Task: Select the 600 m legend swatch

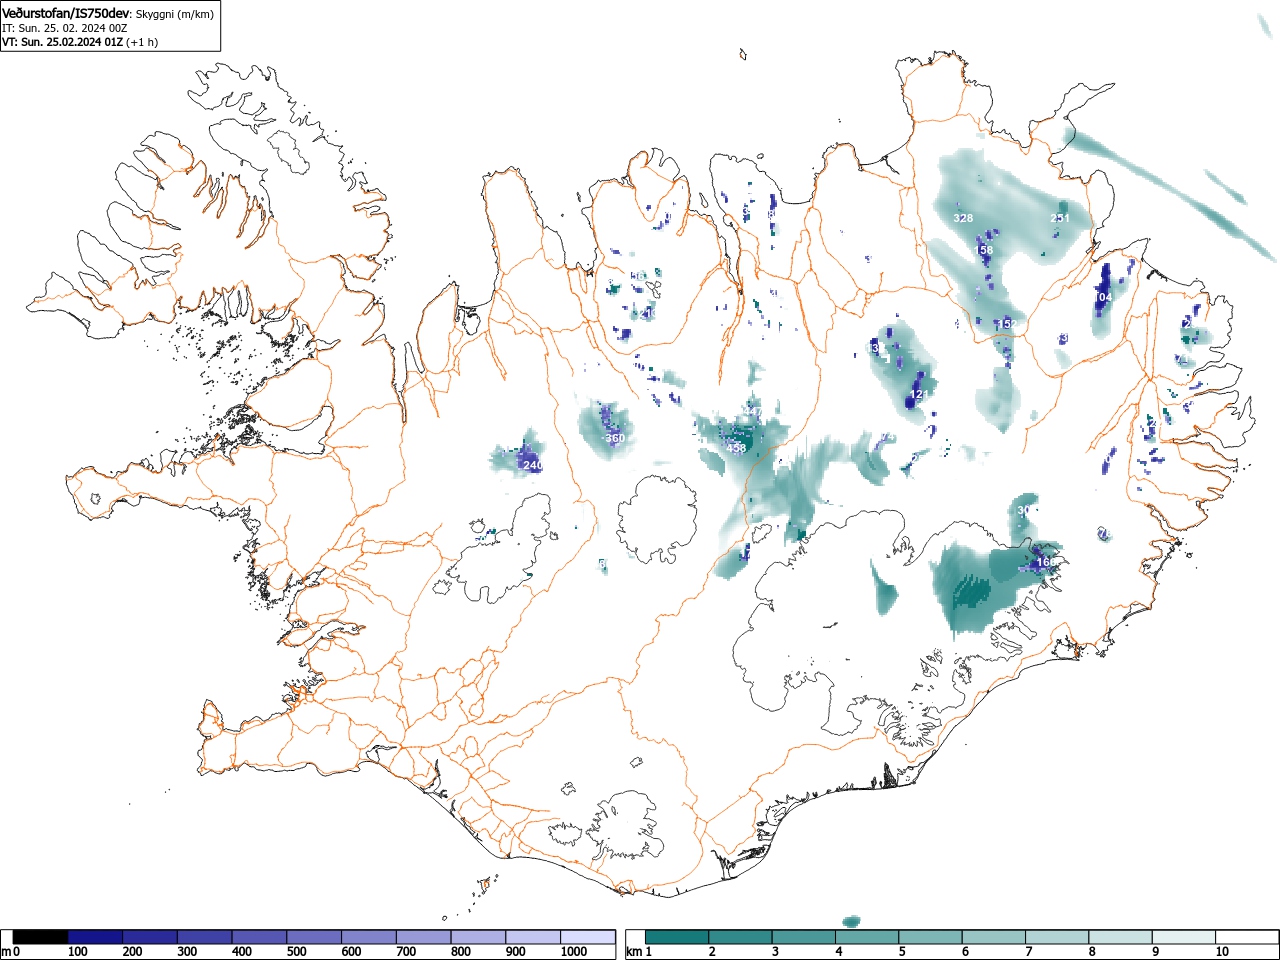Action: (369, 937)
